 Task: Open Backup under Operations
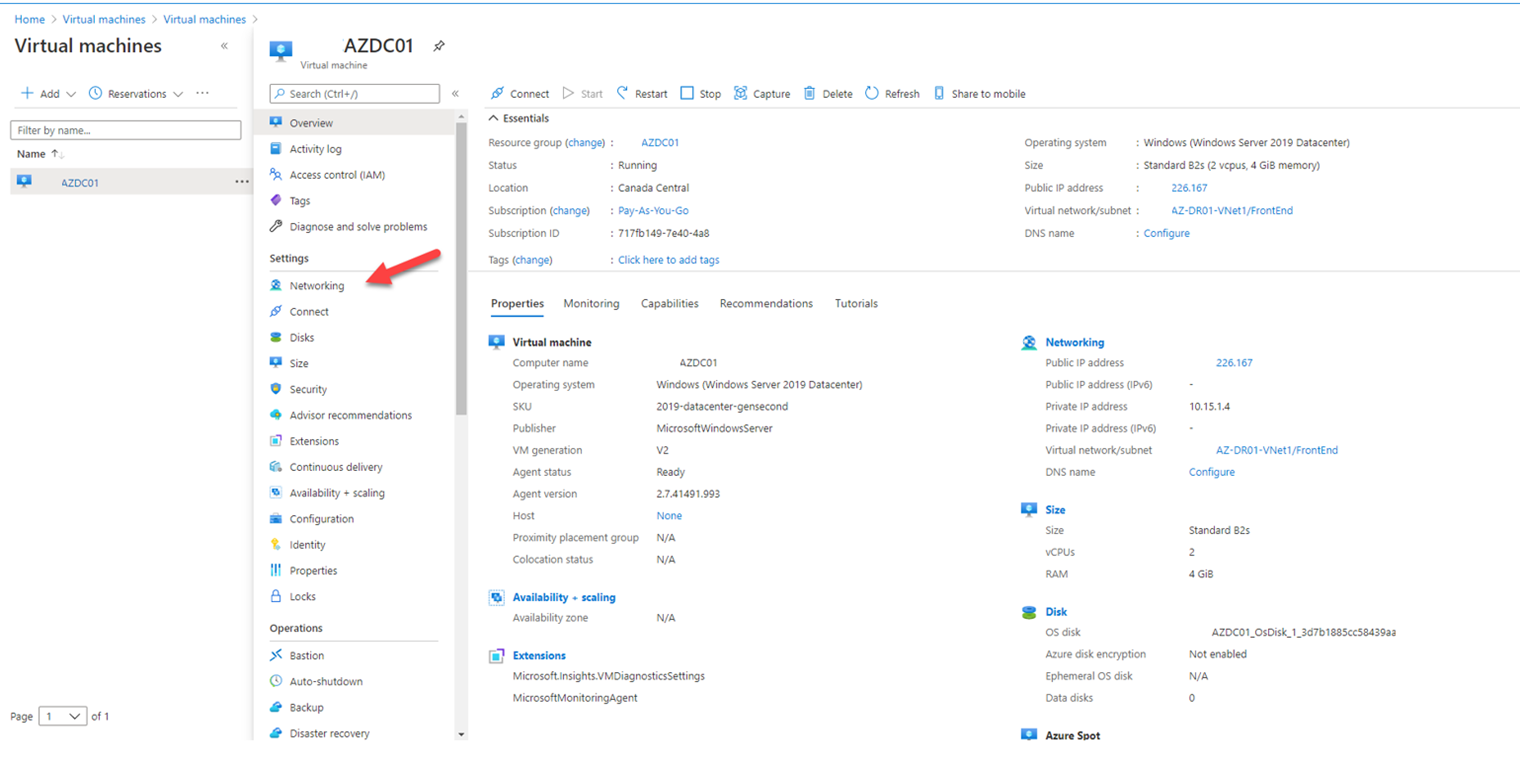(306, 708)
